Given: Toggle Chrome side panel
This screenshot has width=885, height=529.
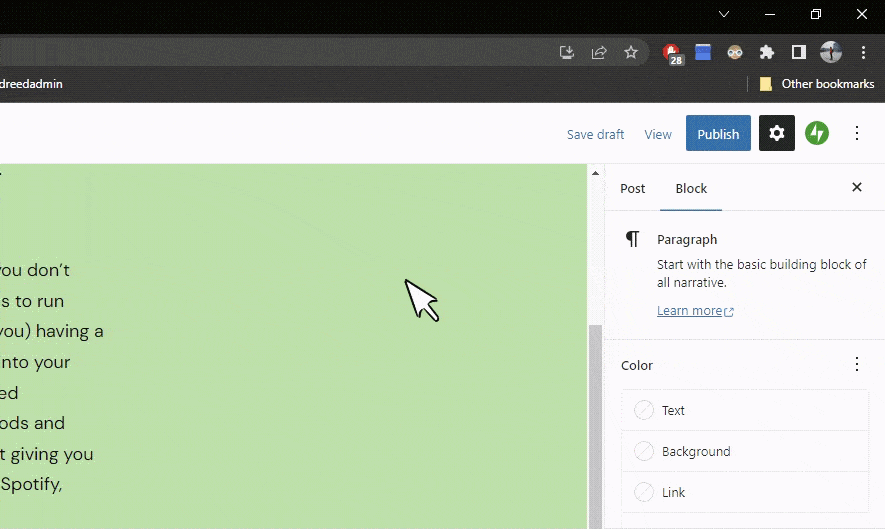Looking at the screenshot, I should (x=799, y=53).
